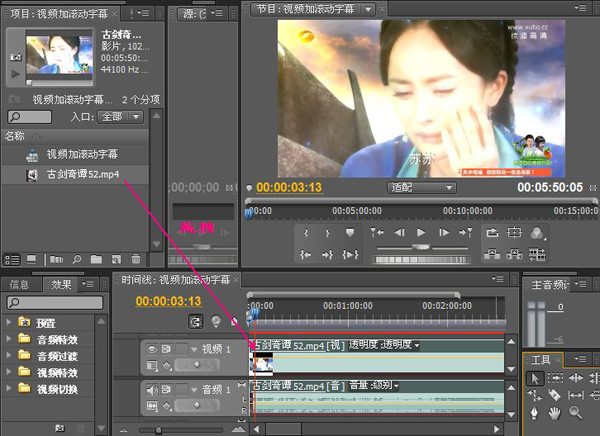Image resolution: width=600 pixels, height=436 pixels.
Task: Click Play In to Out button
Action: pos(350,255)
